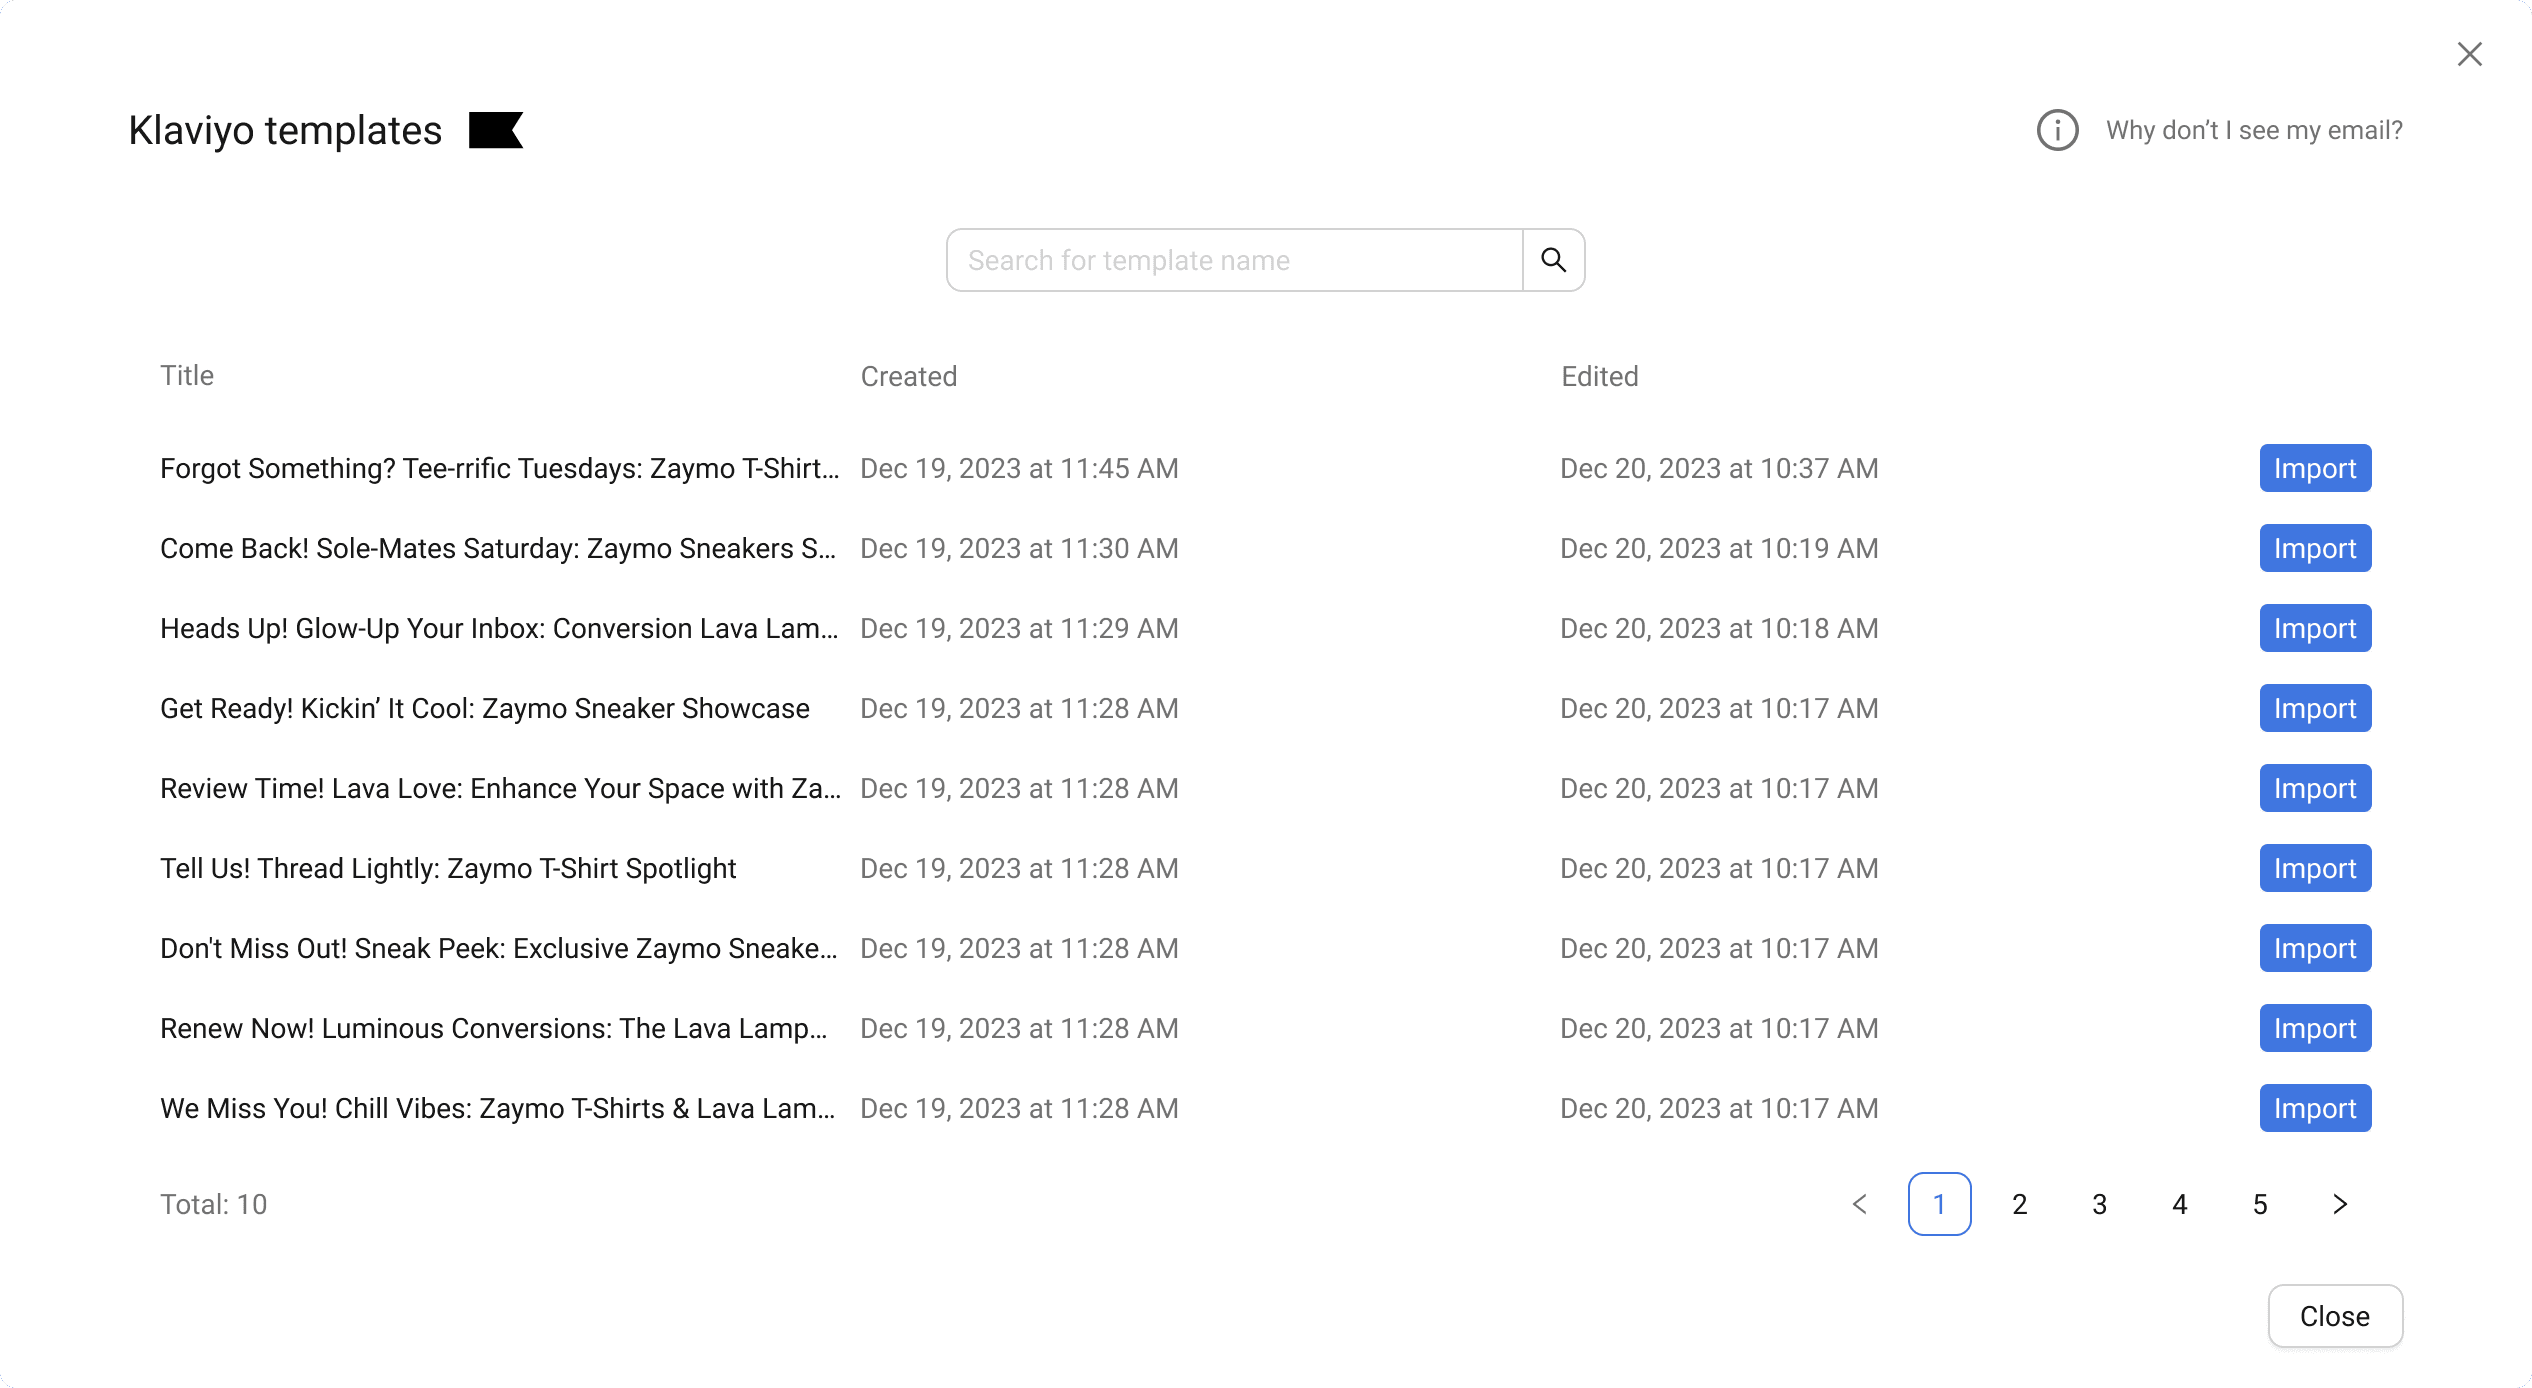The height and width of the screenshot is (1388, 2532).
Task: Click the info circle icon
Action: point(2057,130)
